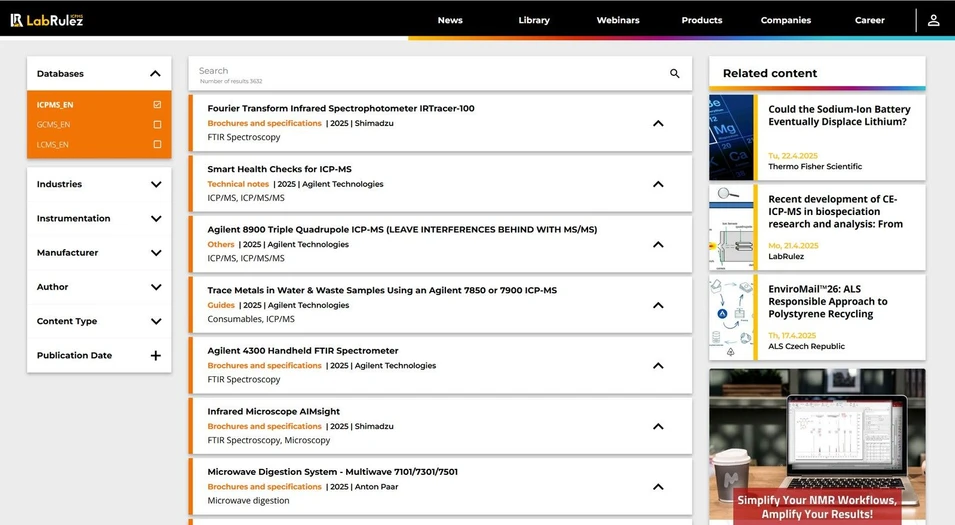Open the EnviroMail Polystyrene Recycling thumbnail
The image size is (955, 525).
731,317
